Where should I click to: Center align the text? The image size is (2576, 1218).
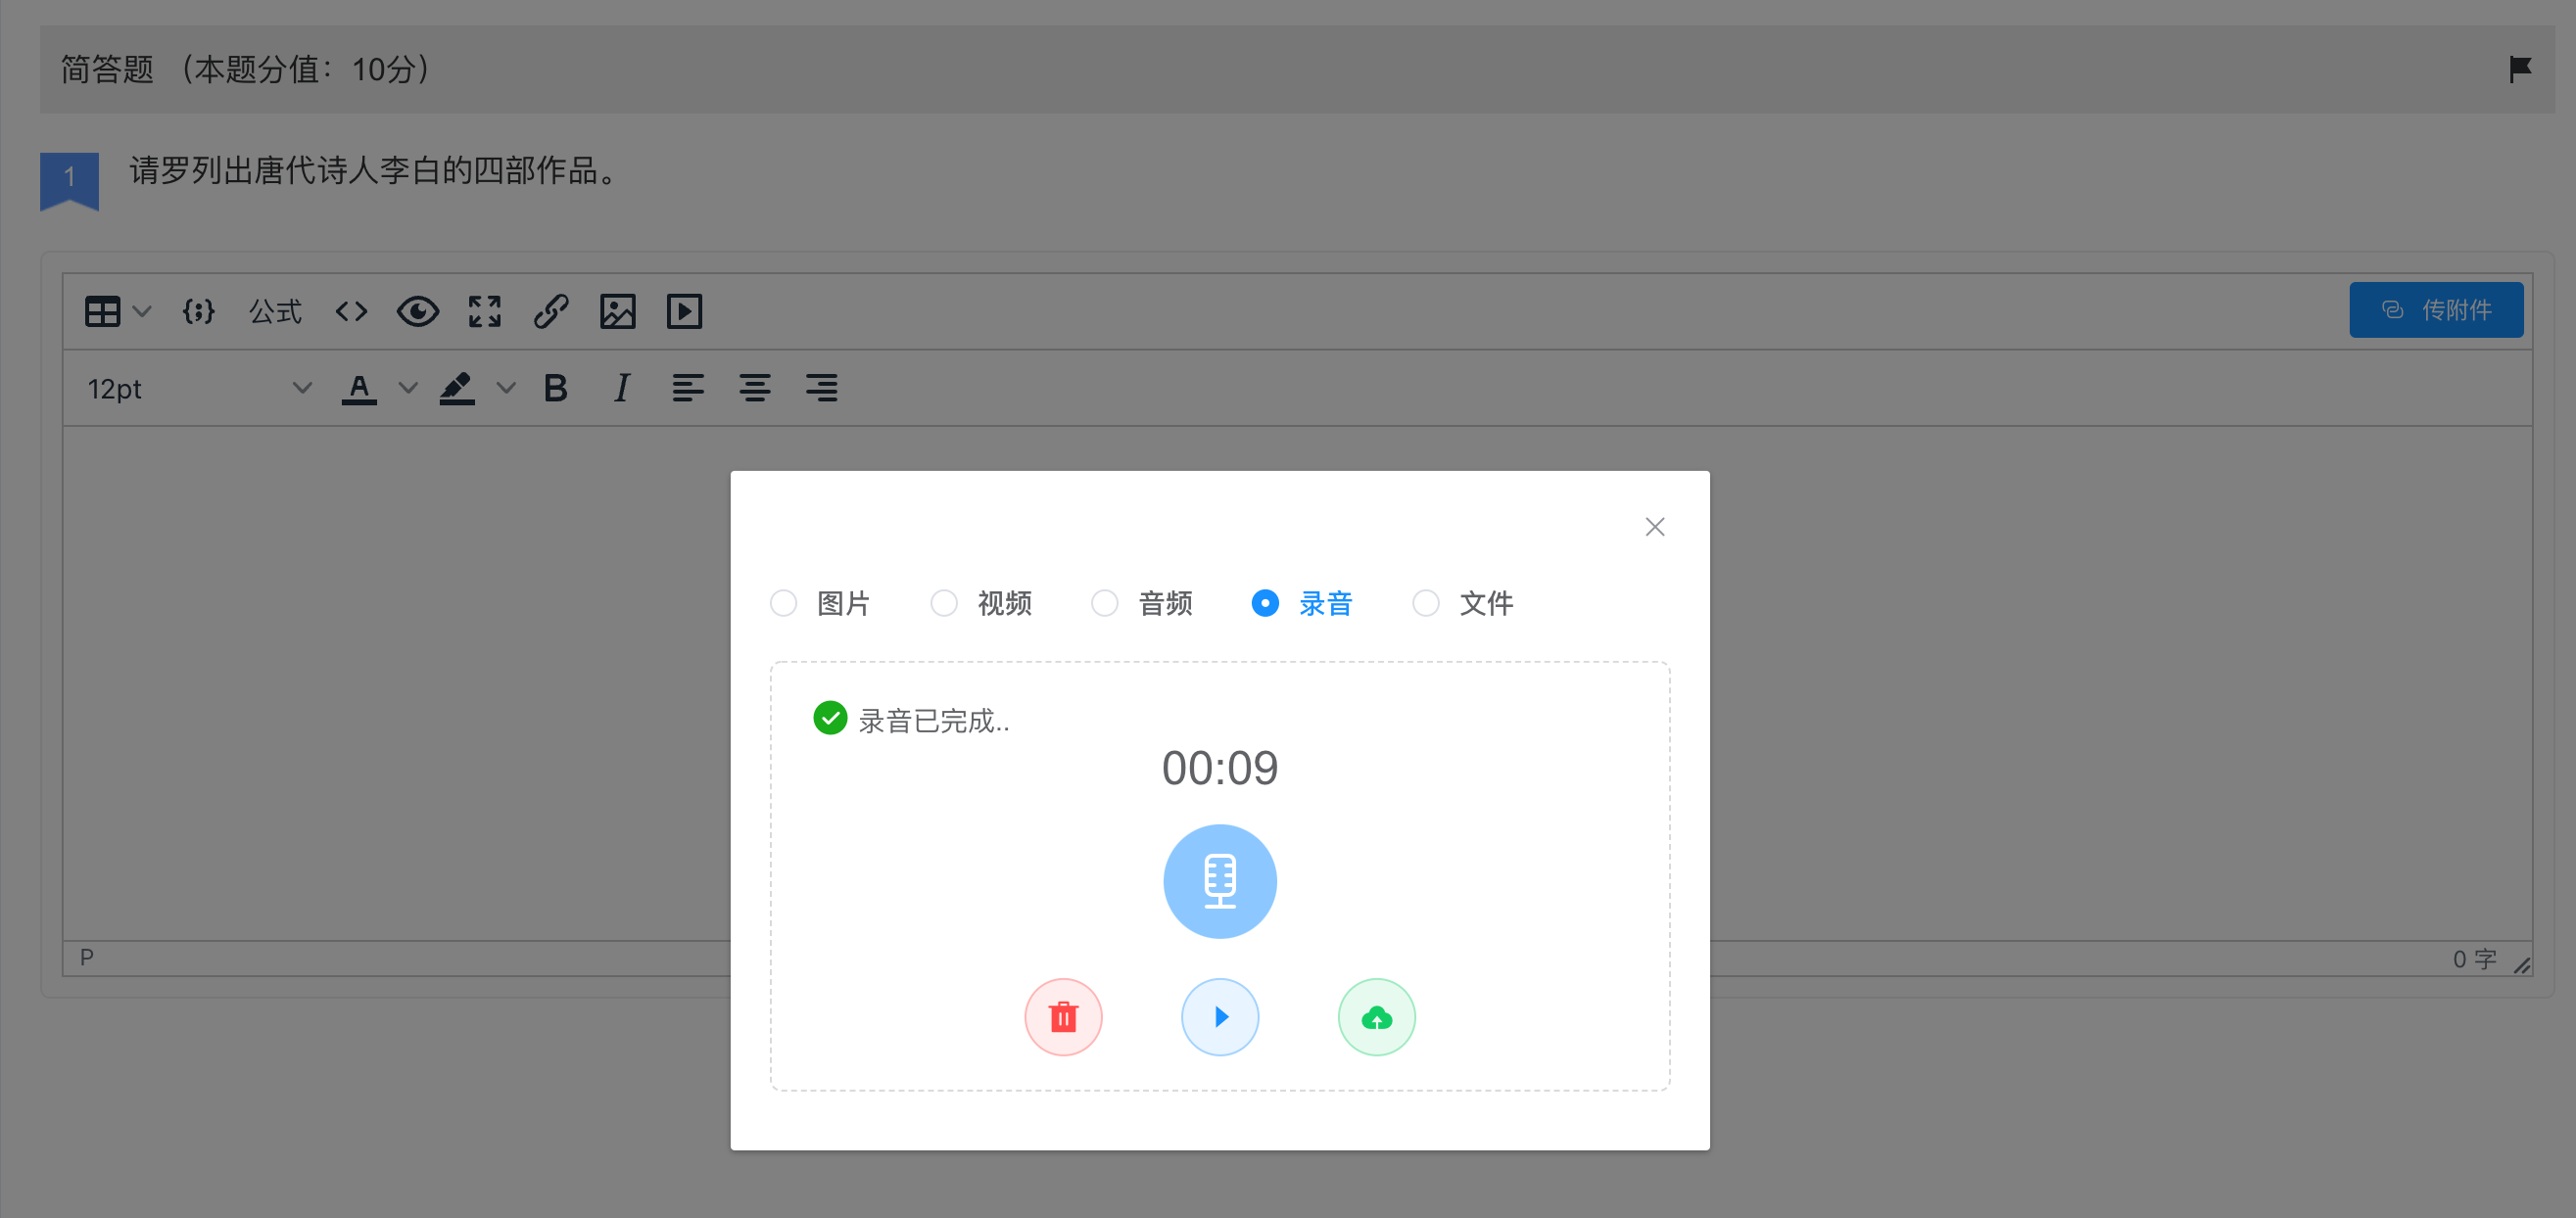(x=755, y=388)
